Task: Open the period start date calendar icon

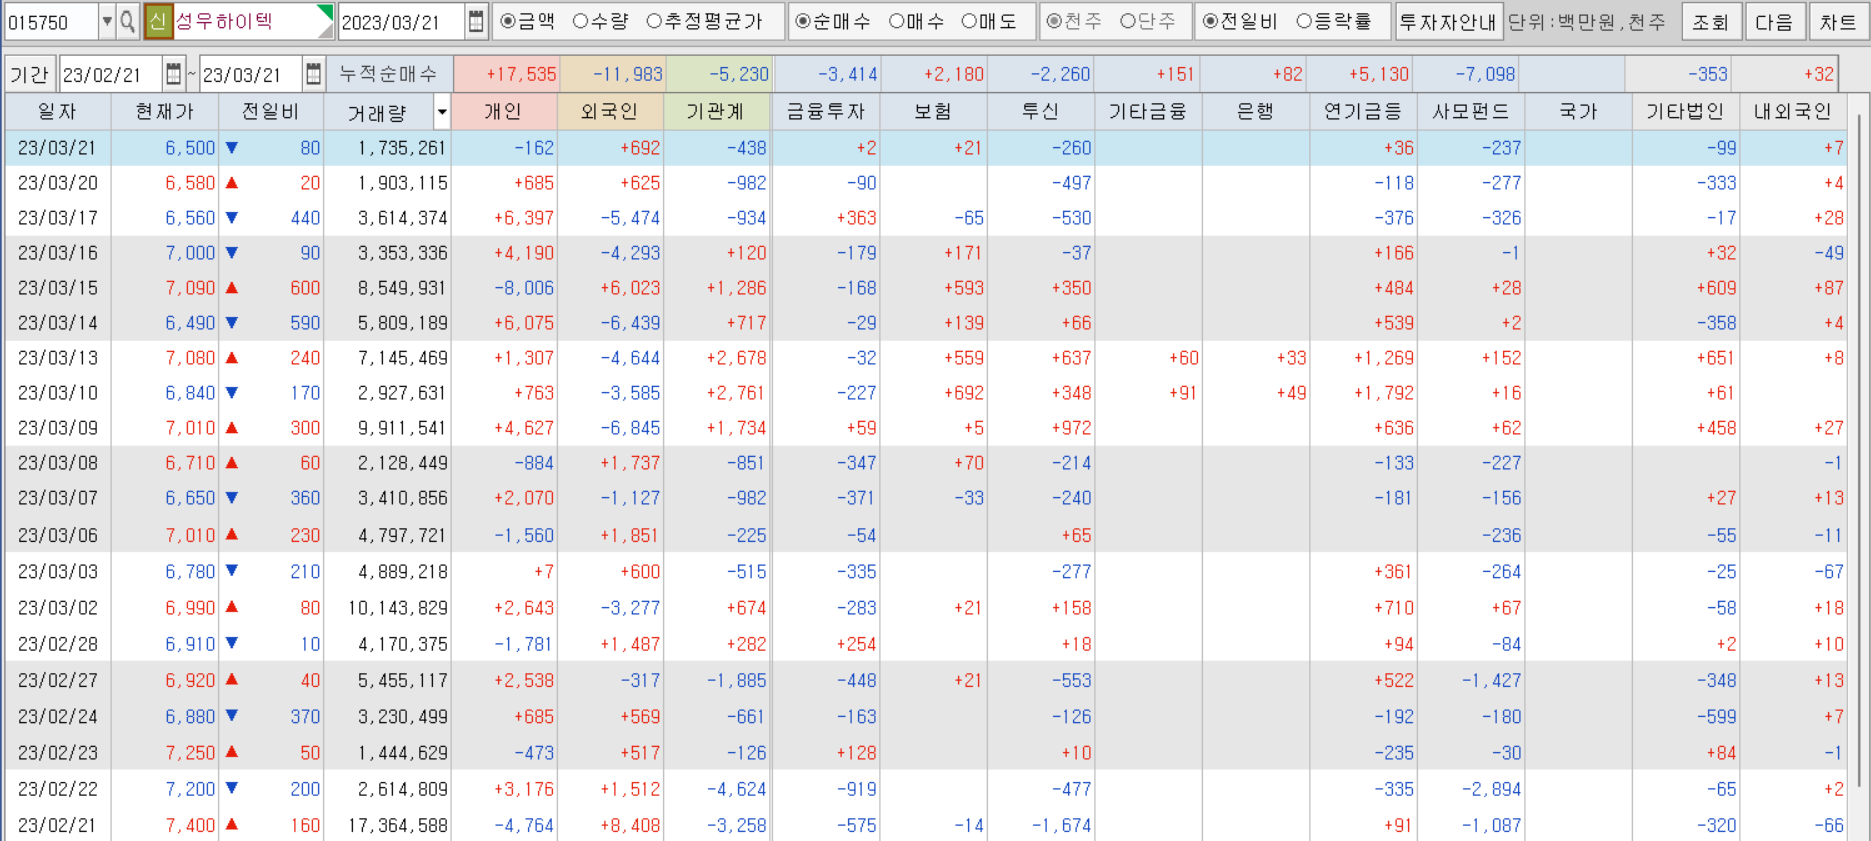Action: point(173,74)
